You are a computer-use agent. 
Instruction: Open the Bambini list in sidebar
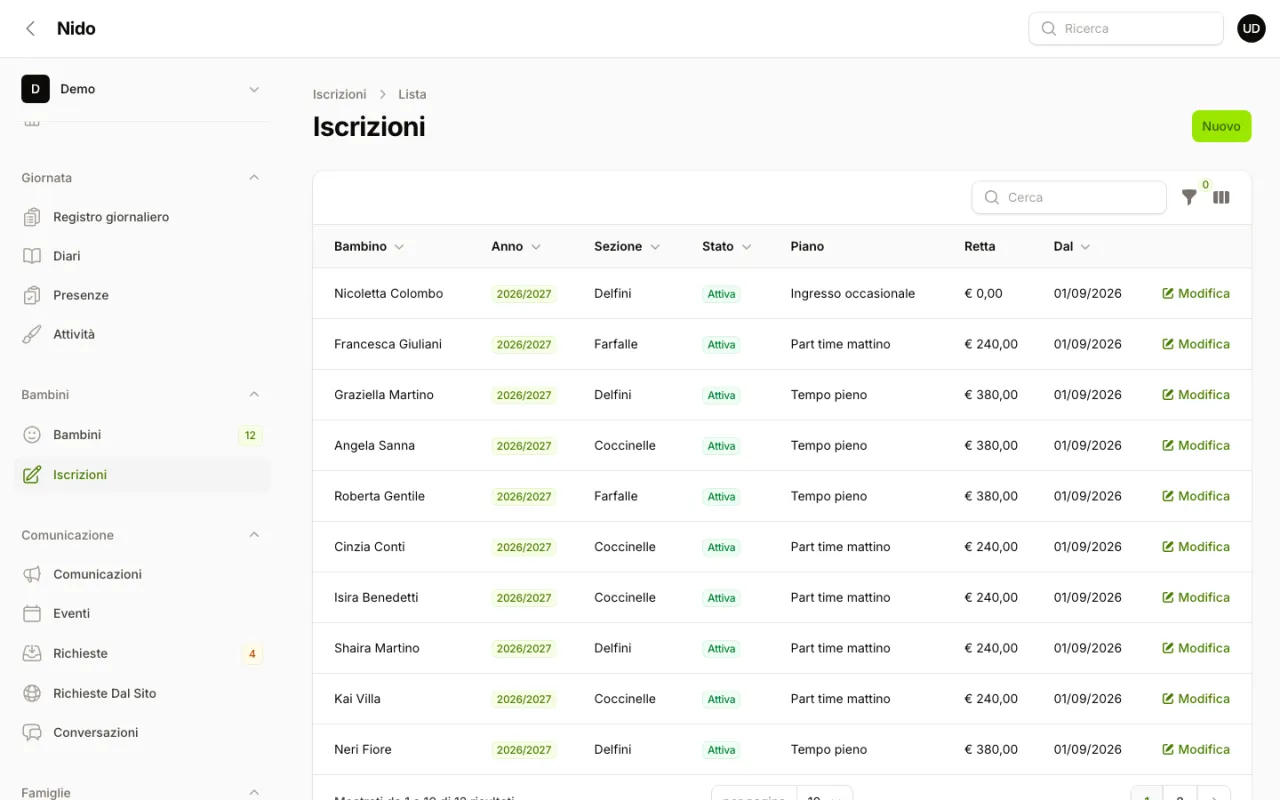coord(142,435)
